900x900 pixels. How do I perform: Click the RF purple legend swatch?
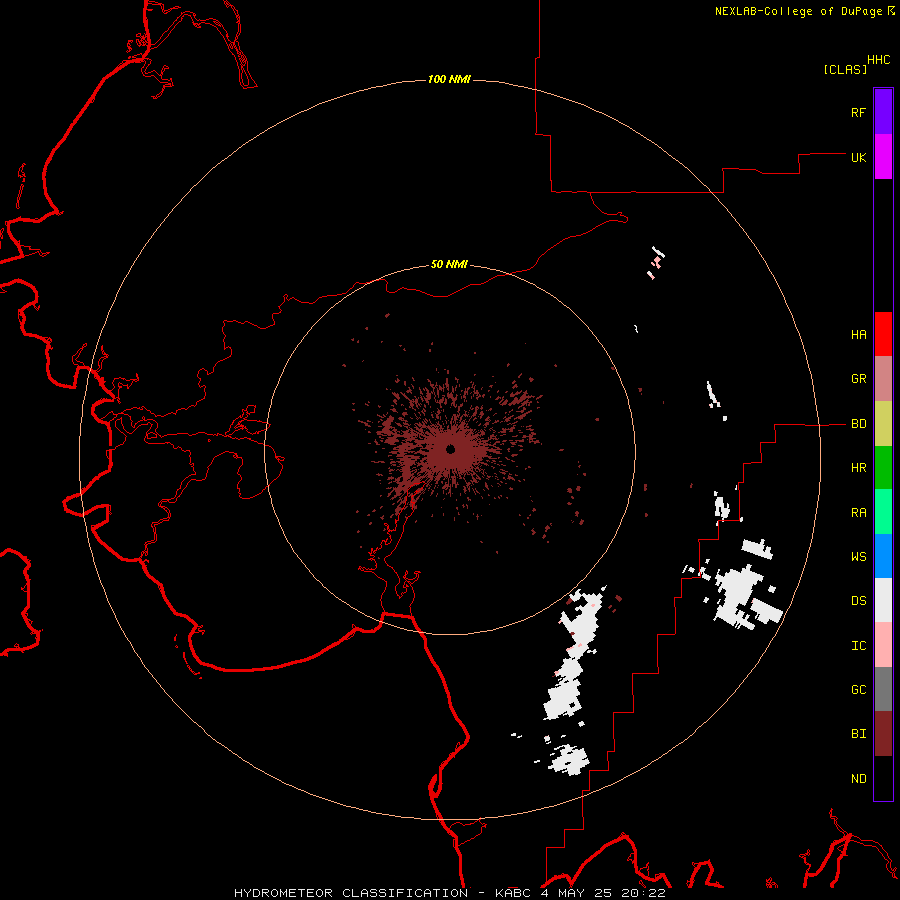click(x=883, y=112)
